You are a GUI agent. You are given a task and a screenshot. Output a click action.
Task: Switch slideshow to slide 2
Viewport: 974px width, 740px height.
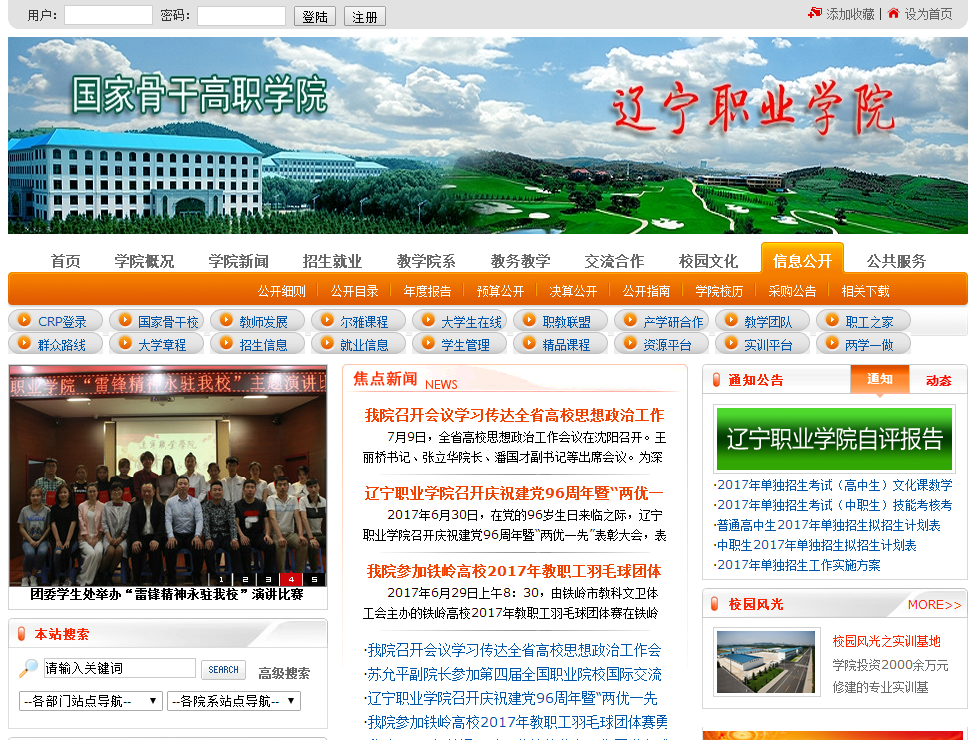tap(244, 579)
